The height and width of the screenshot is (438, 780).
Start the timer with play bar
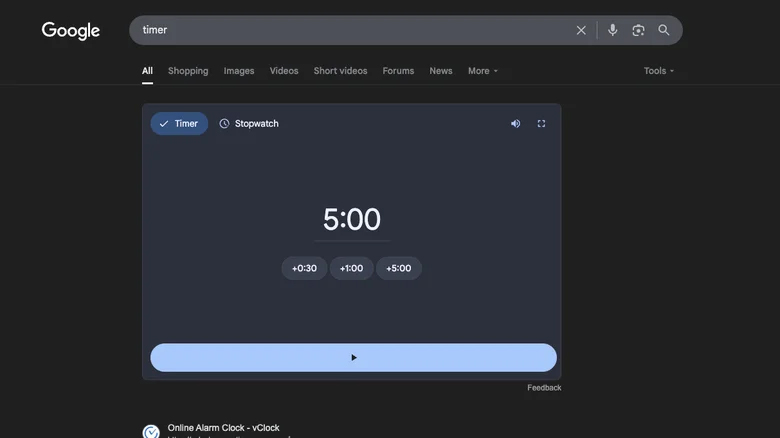353,358
